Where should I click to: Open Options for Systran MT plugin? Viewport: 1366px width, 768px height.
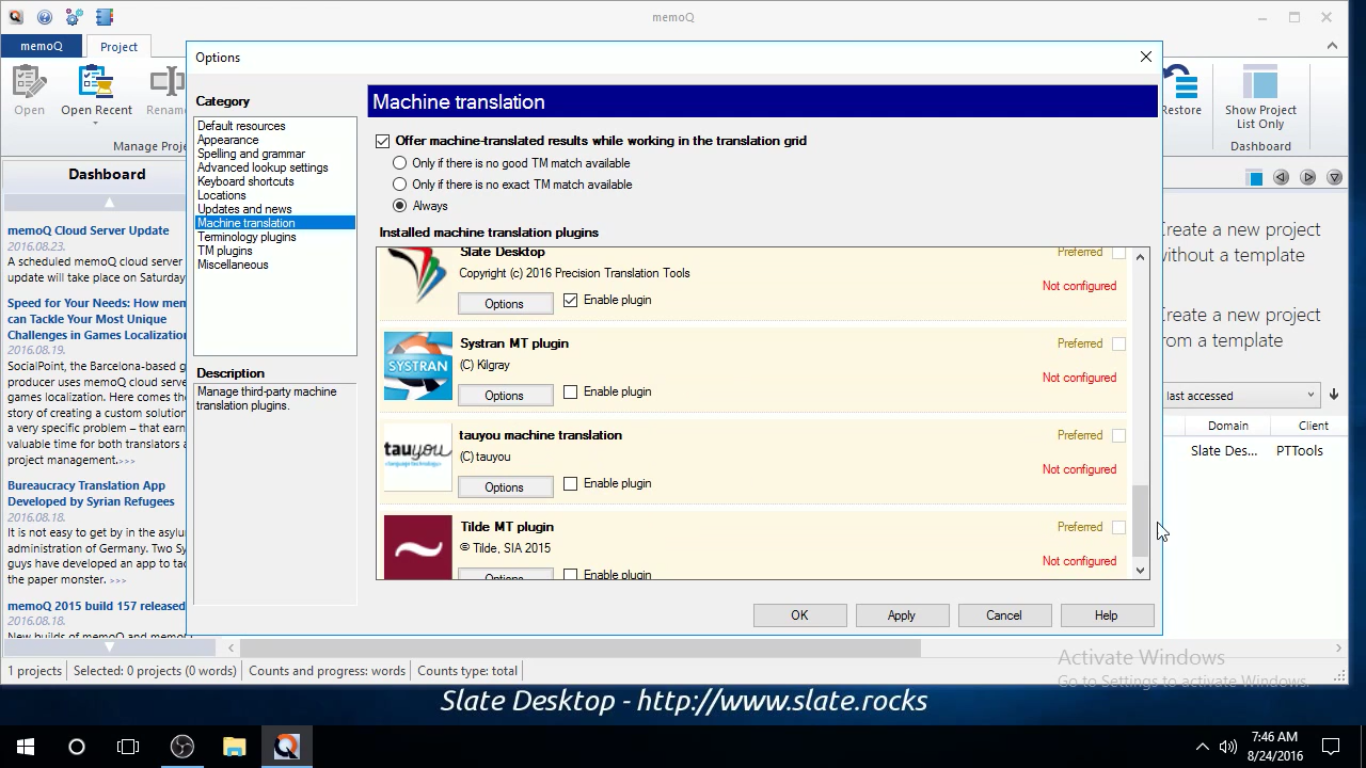[505, 395]
